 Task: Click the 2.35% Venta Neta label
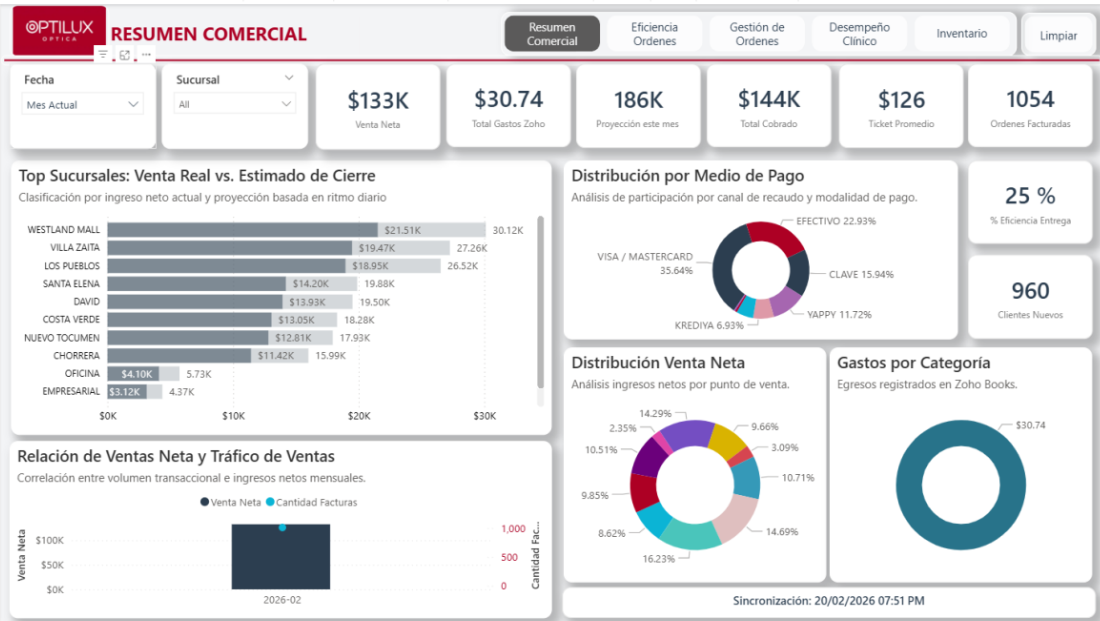click(x=622, y=428)
